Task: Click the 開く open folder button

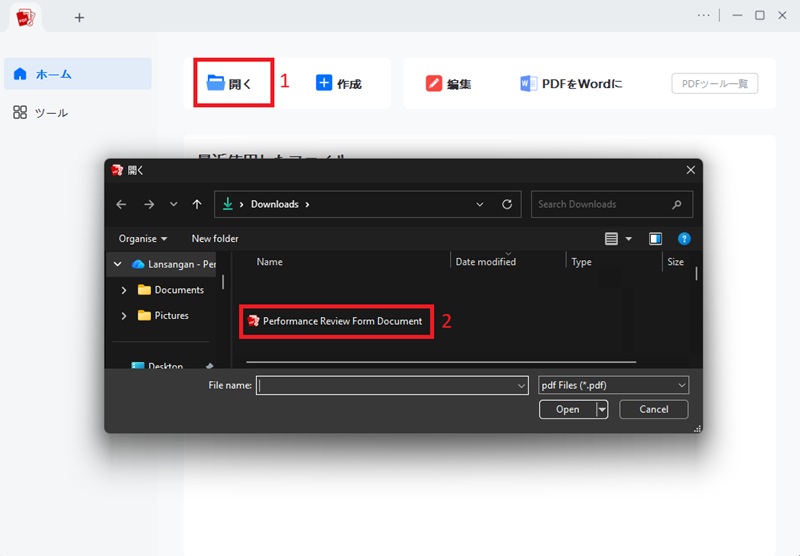Action: (230, 83)
